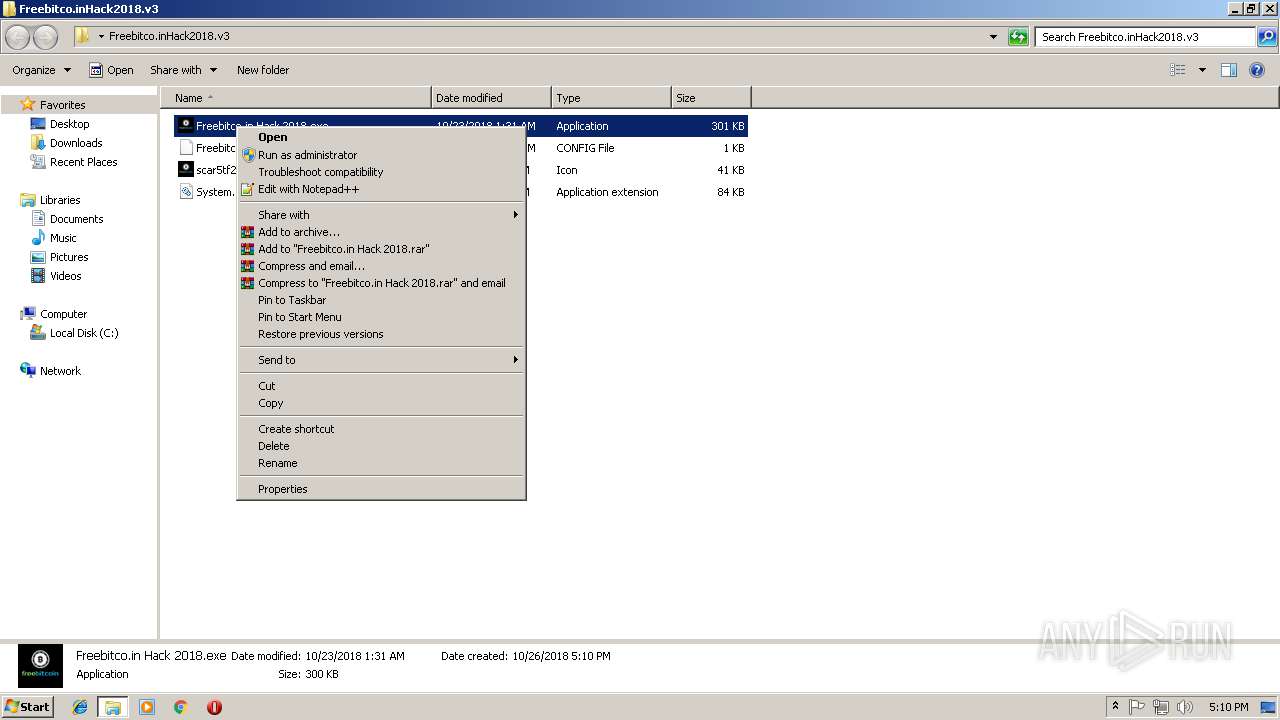Choose Create shortcut

point(381,429)
